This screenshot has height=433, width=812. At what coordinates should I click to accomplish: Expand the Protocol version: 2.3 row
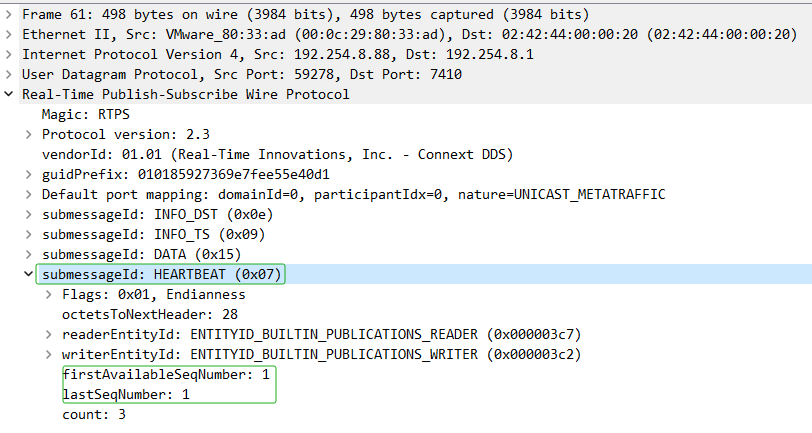pos(30,134)
